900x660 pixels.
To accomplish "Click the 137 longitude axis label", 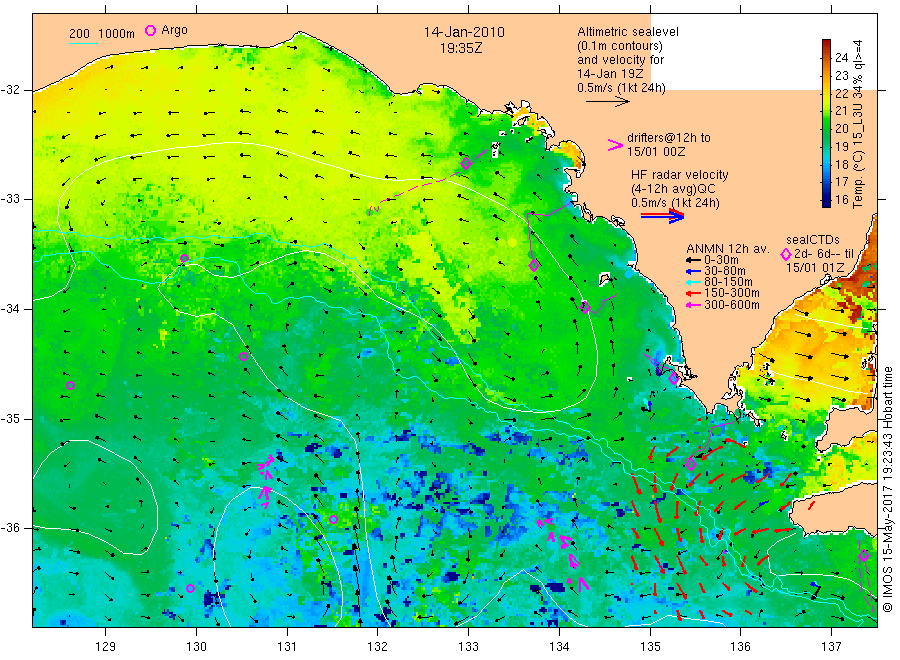I will point(831,647).
